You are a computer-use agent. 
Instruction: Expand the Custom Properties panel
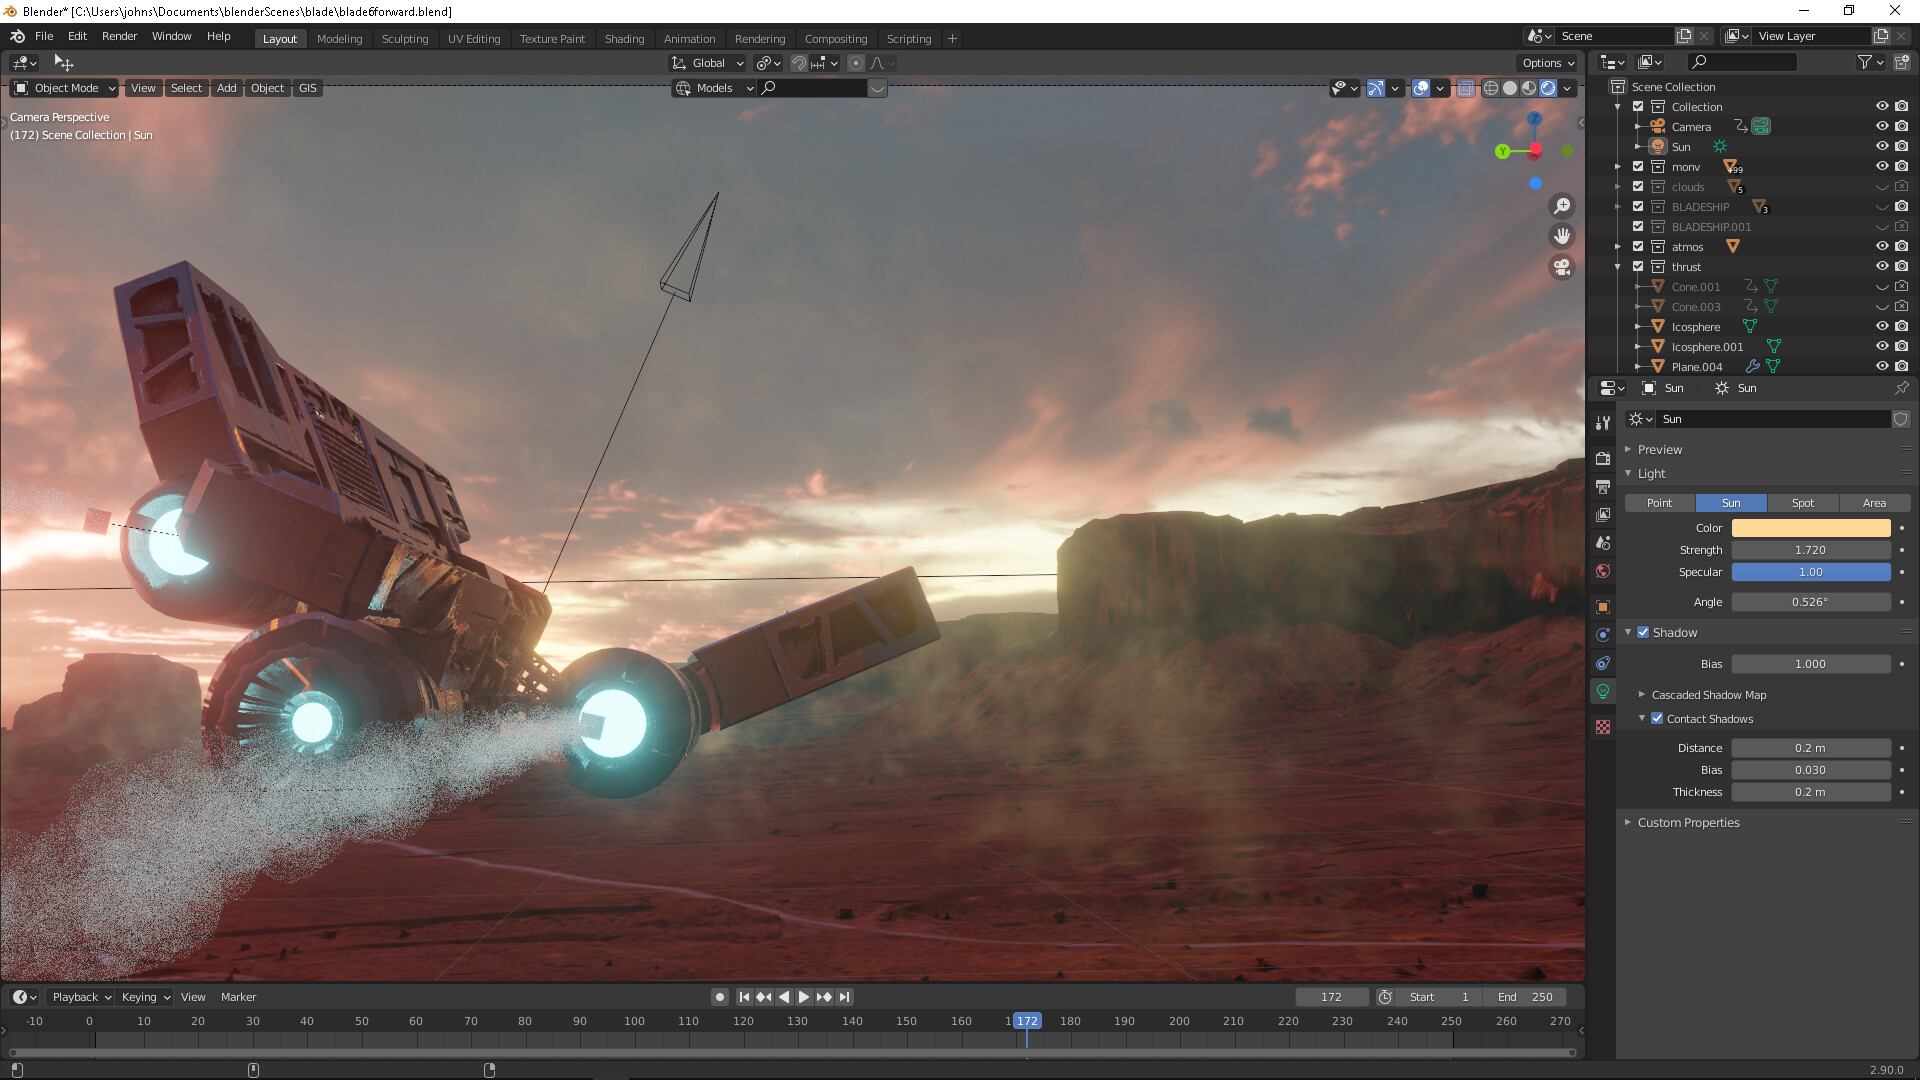pyautogui.click(x=1688, y=822)
